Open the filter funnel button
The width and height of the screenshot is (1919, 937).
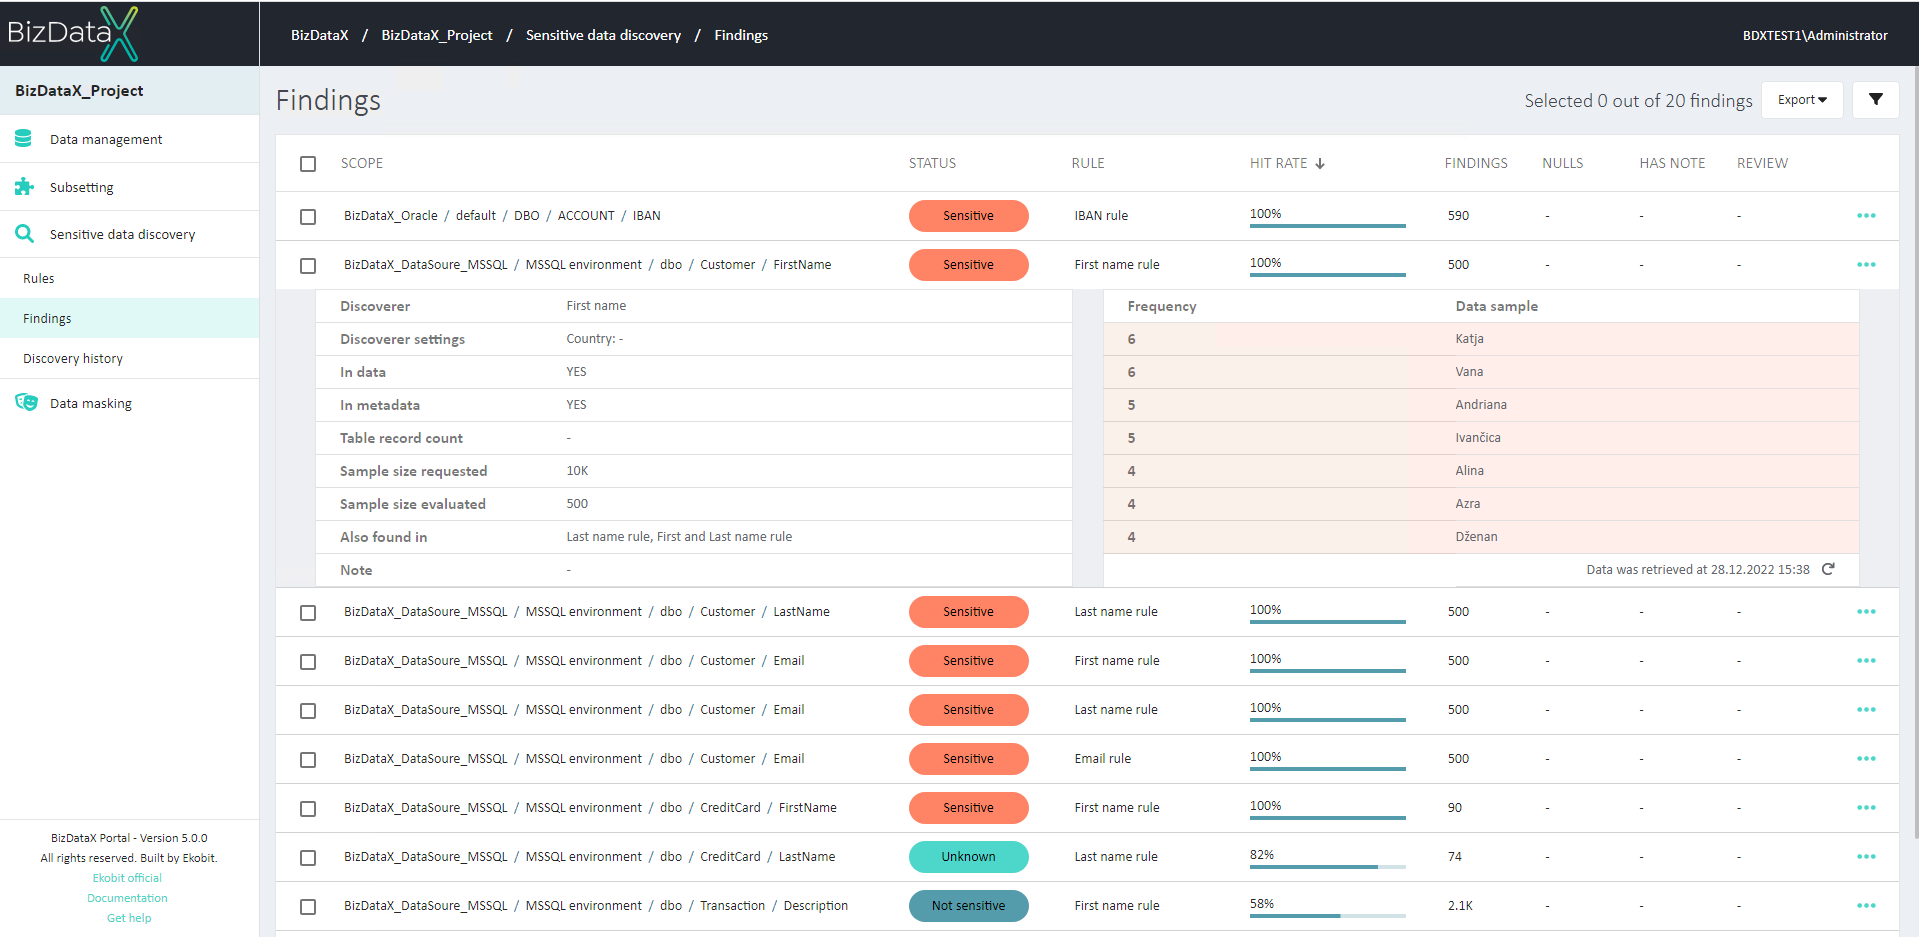click(1876, 100)
